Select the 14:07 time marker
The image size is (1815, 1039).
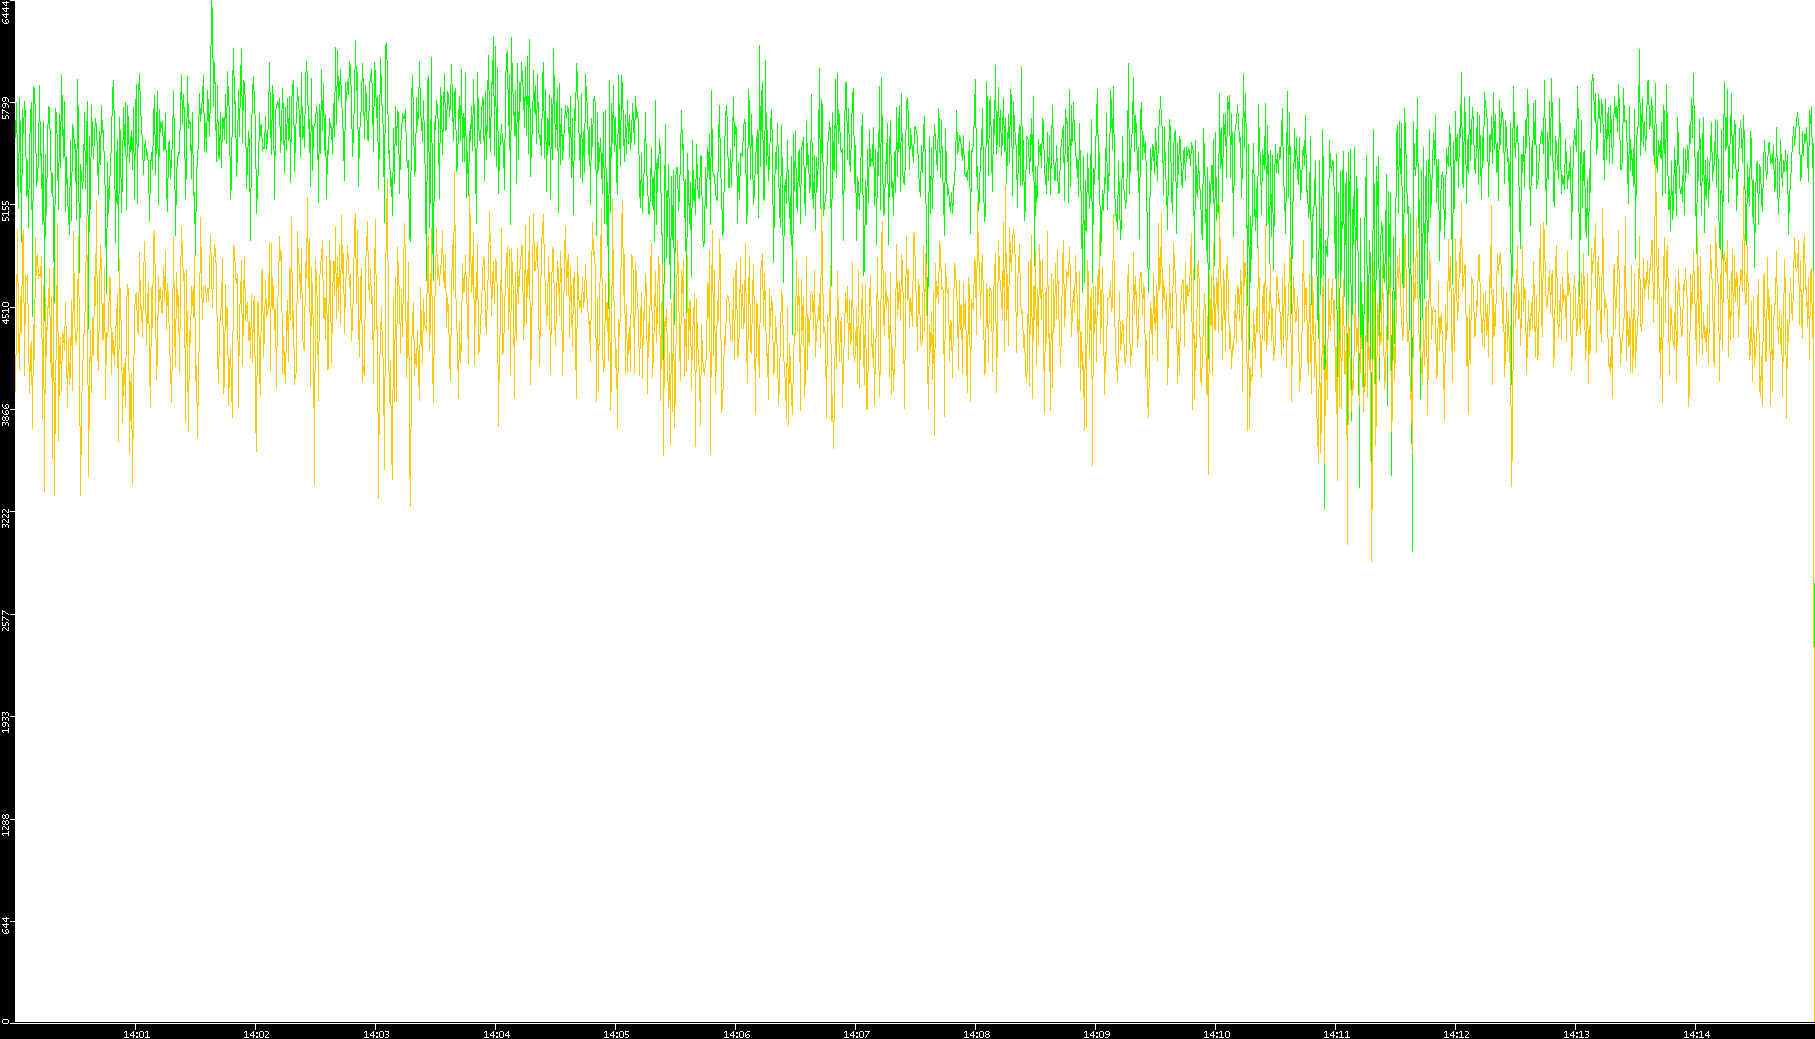(x=856, y=1034)
